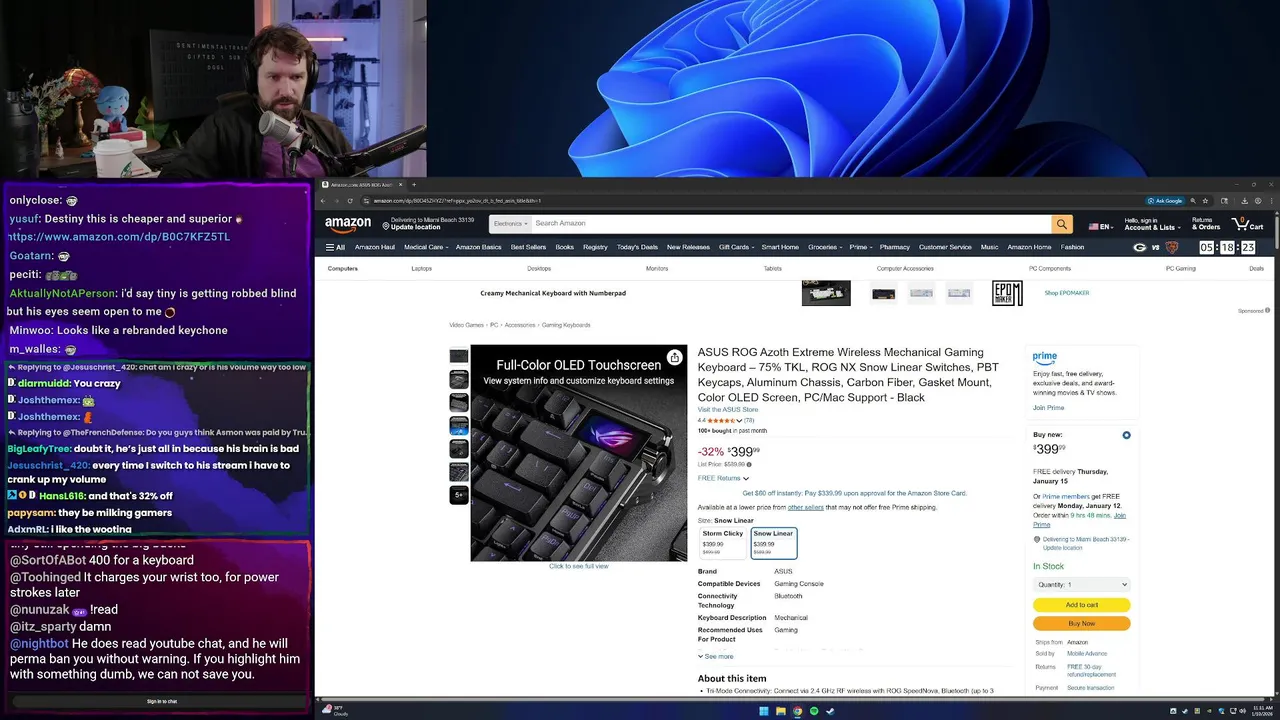Open the Electronics search category dropdown
The height and width of the screenshot is (720, 1280).
point(510,224)
